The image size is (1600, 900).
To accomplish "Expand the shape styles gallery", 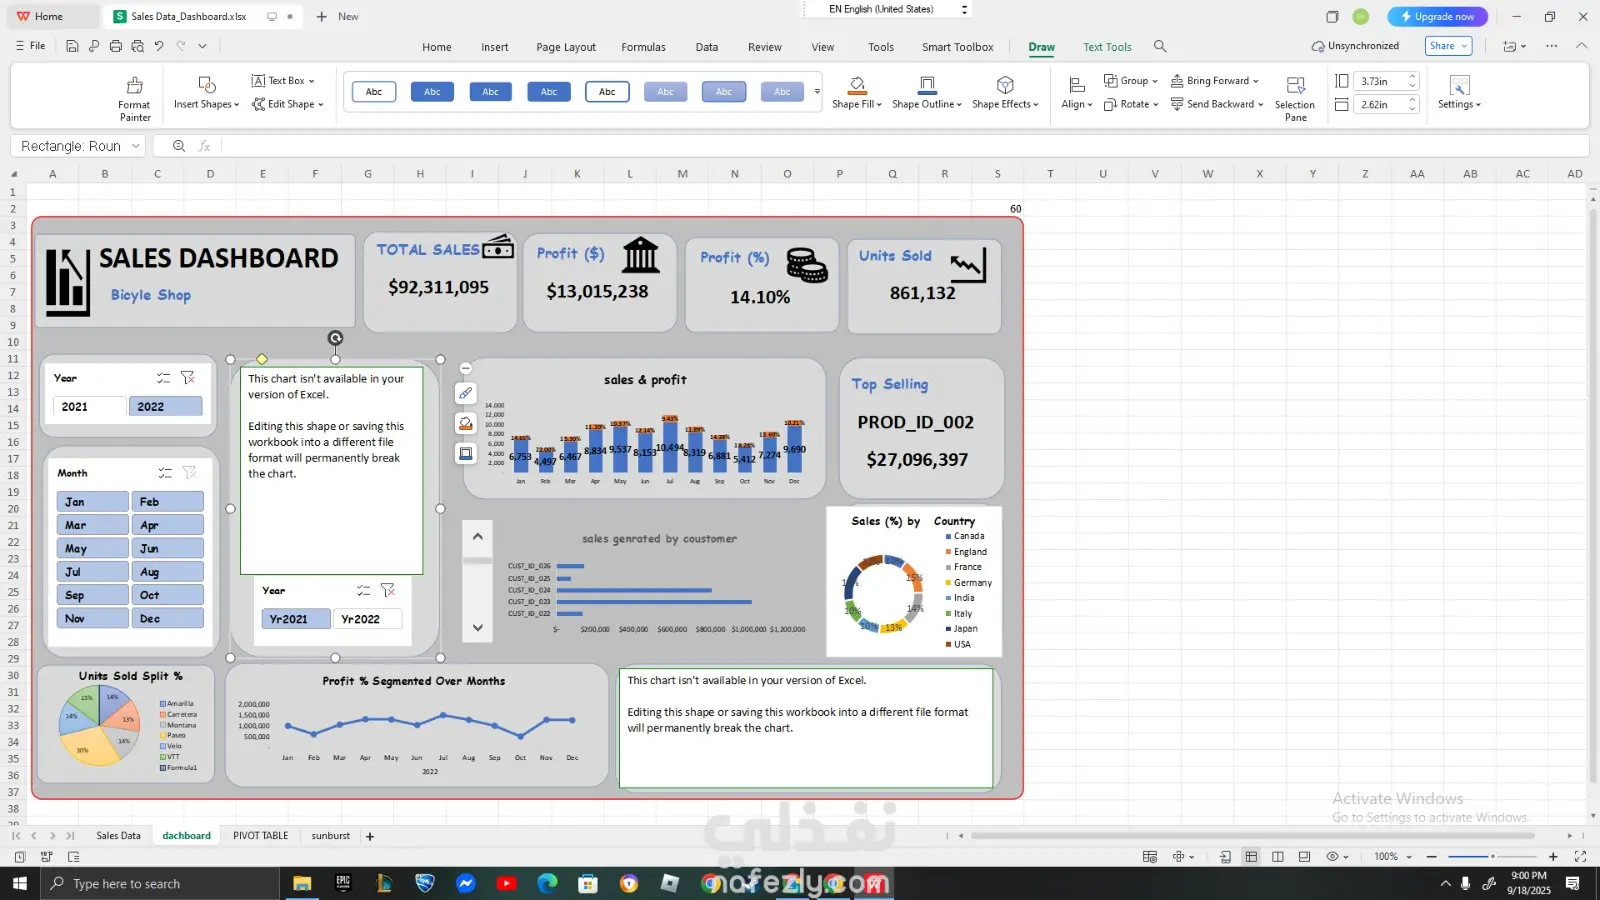I will (x=817, y=92).
